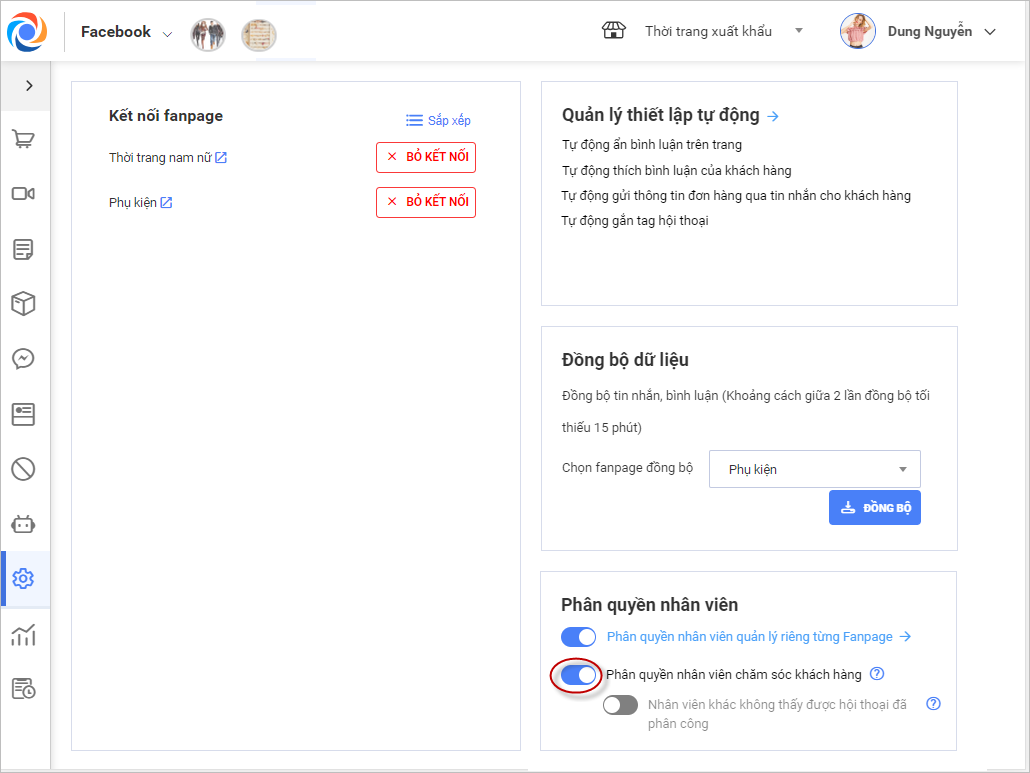Toggle 'Phân quyền nhân viên chăm sóc khách hàng' switch
The height and width of the screenshot is (773, 1030).
(x=578, y=675)
